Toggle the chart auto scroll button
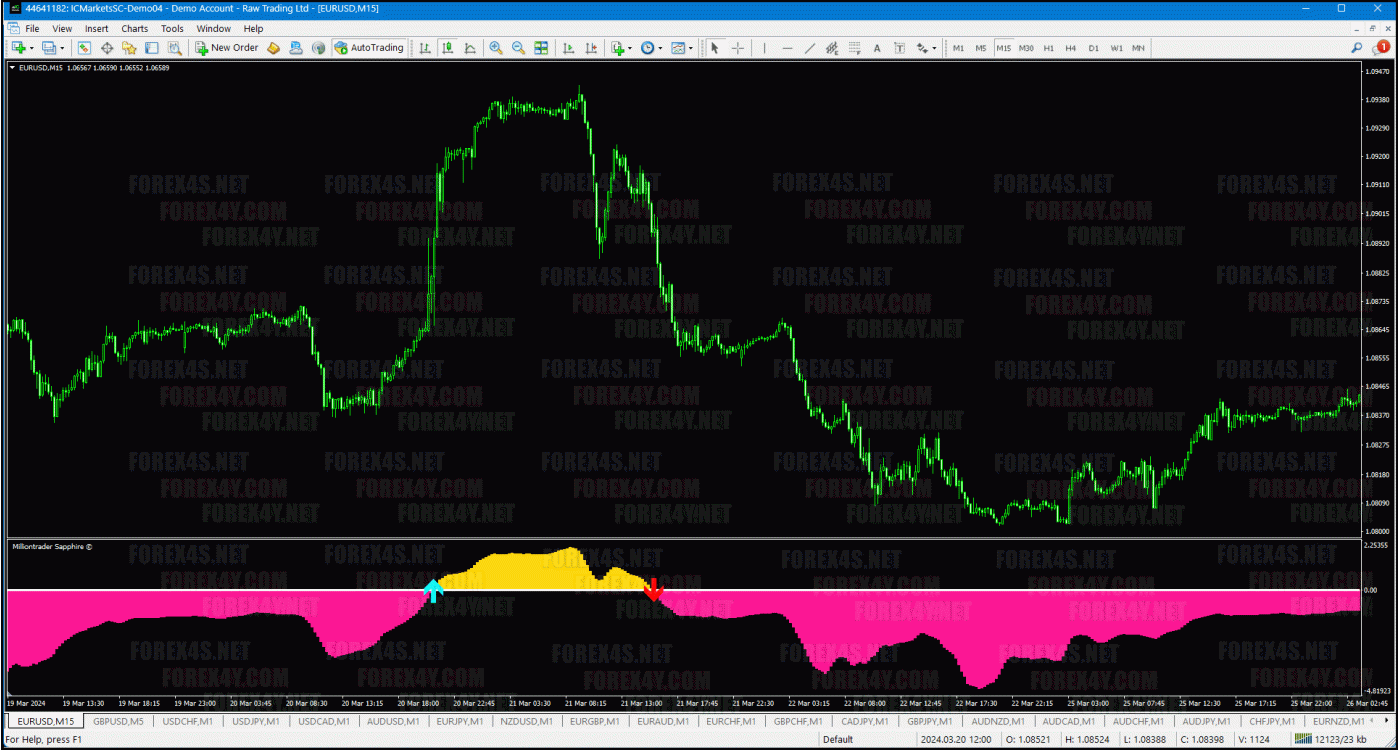Image resolution: width=1400 pixels, height=750 pixels. (x=568, y=48)
